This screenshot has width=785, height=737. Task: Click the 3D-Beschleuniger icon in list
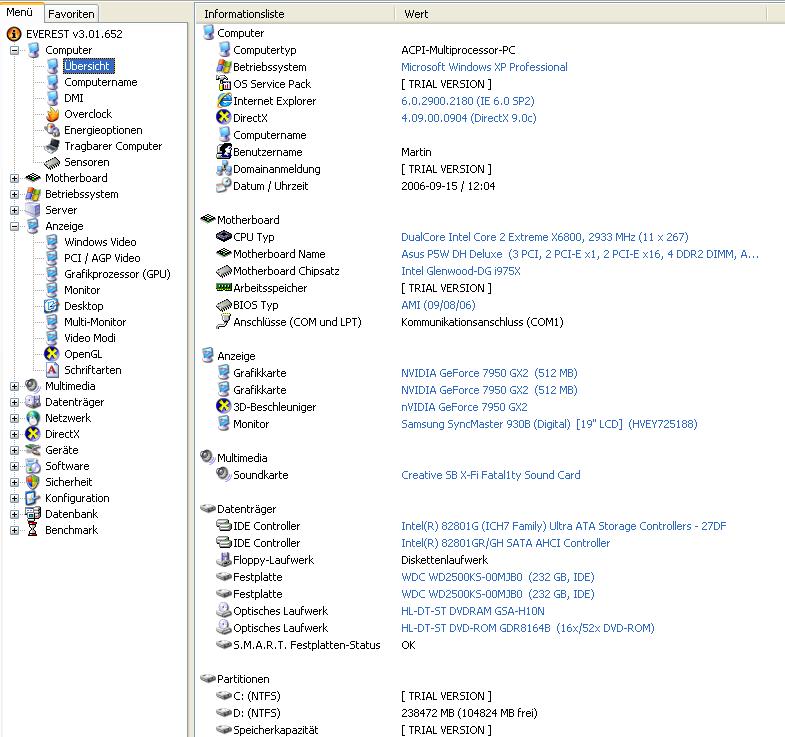223,407
